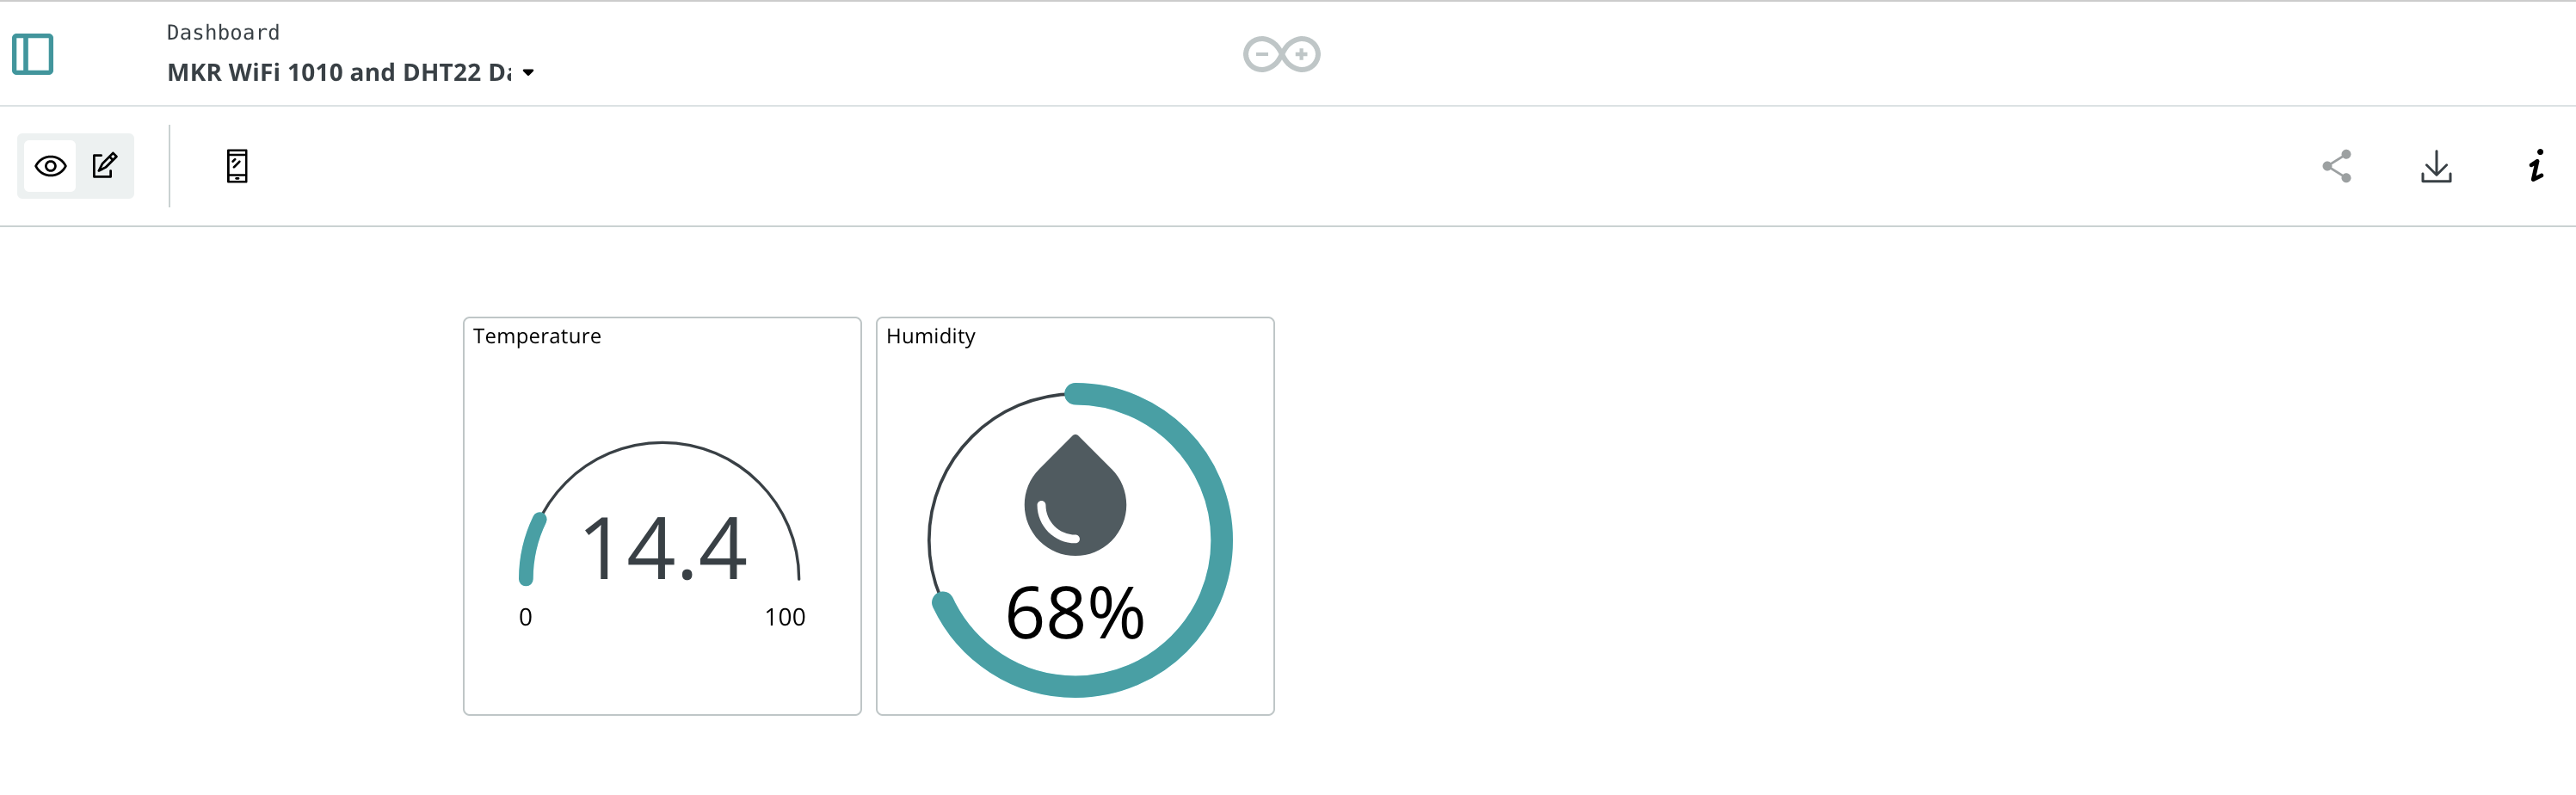Toggle the sidebar panel icon

[32, 54]
